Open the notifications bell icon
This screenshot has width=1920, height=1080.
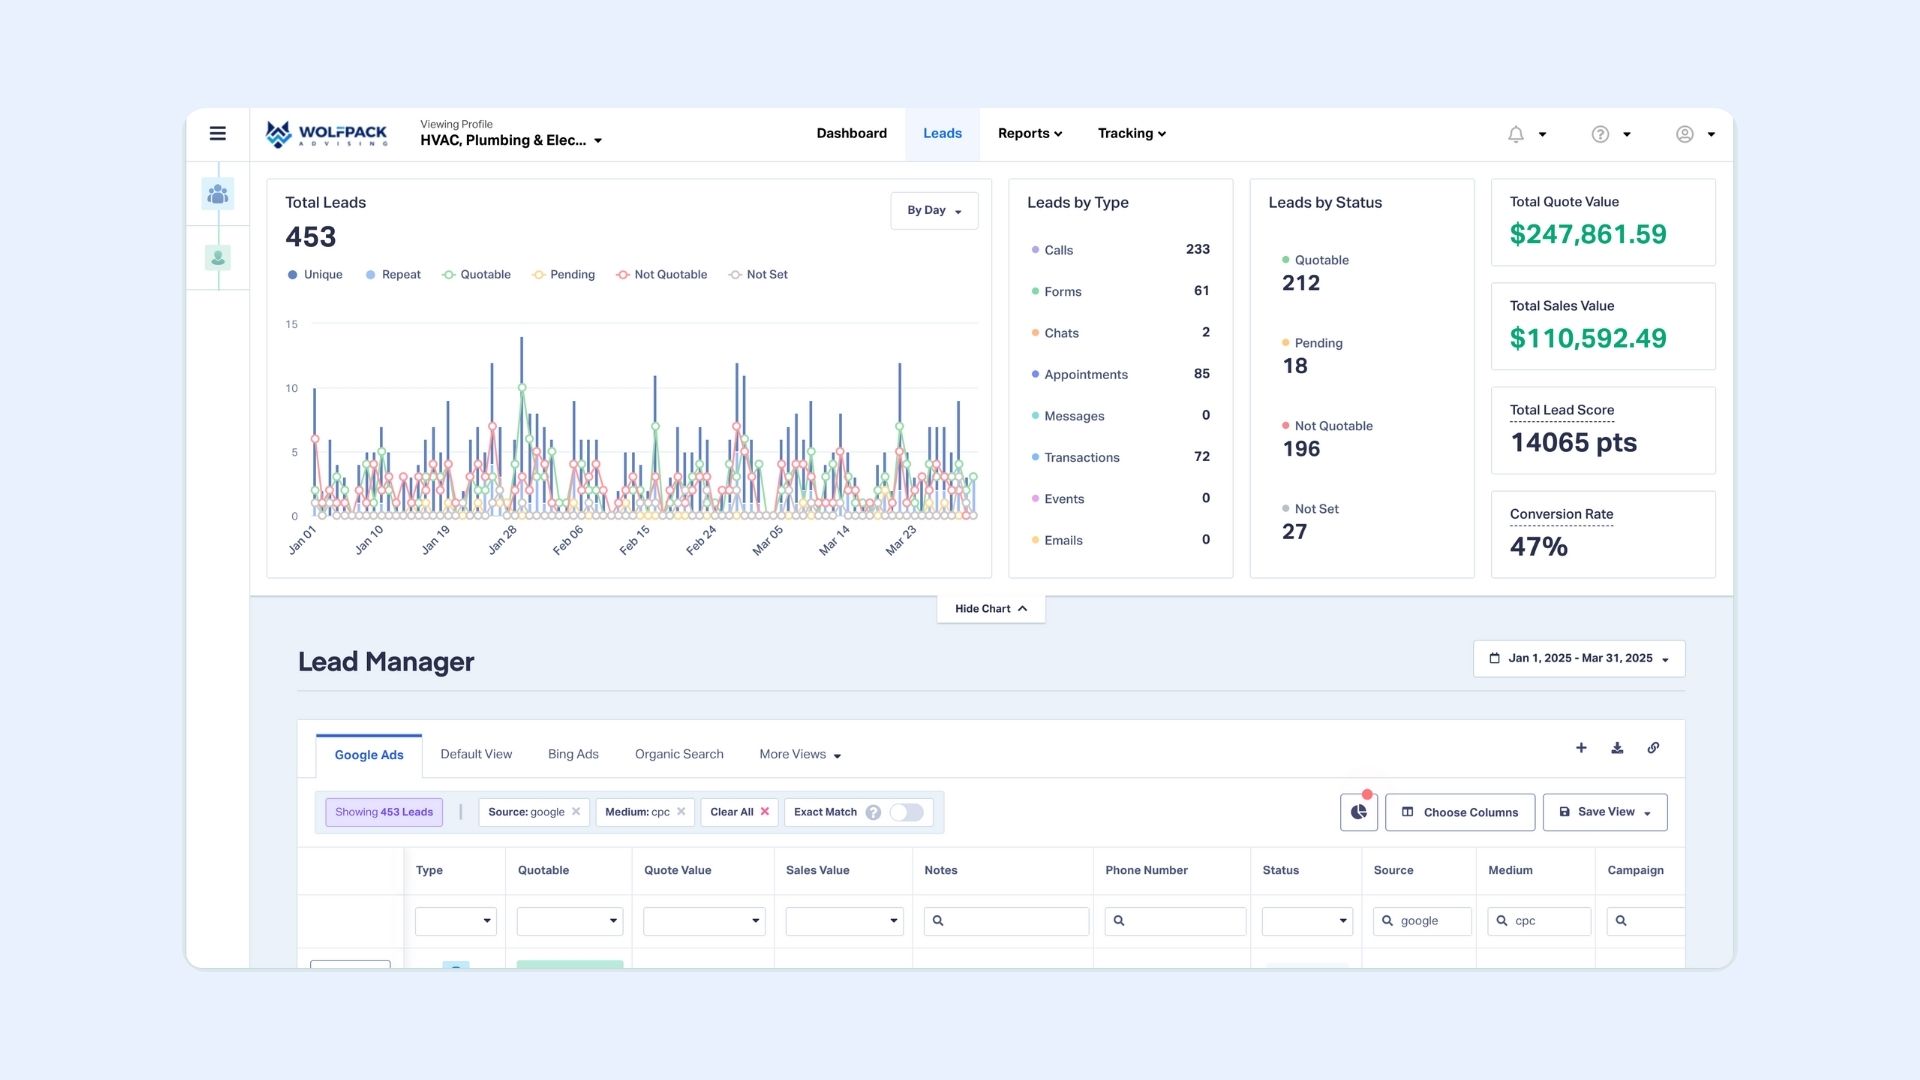click(x=1516, y=133)
